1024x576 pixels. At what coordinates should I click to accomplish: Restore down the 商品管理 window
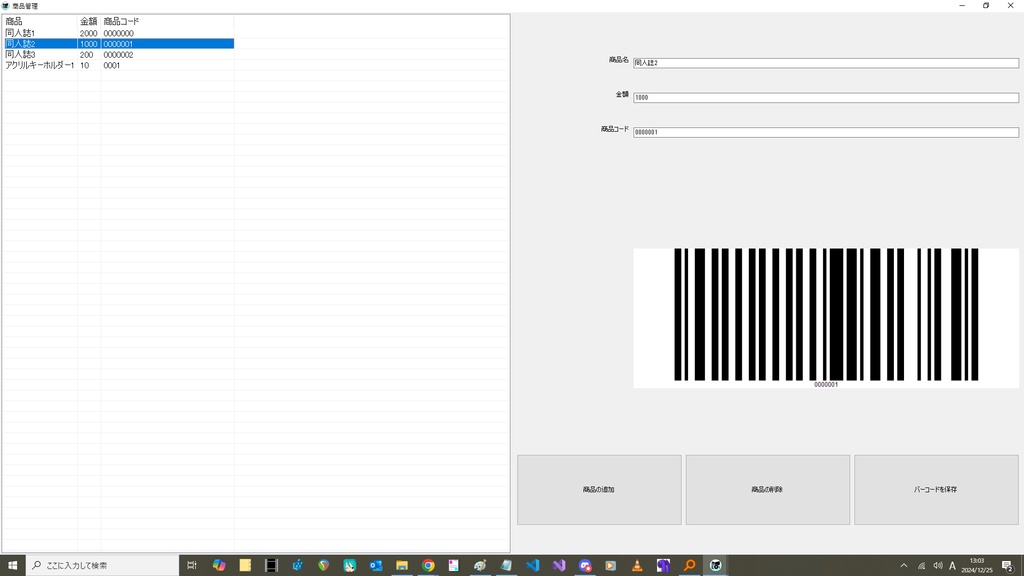coord(986,5)
